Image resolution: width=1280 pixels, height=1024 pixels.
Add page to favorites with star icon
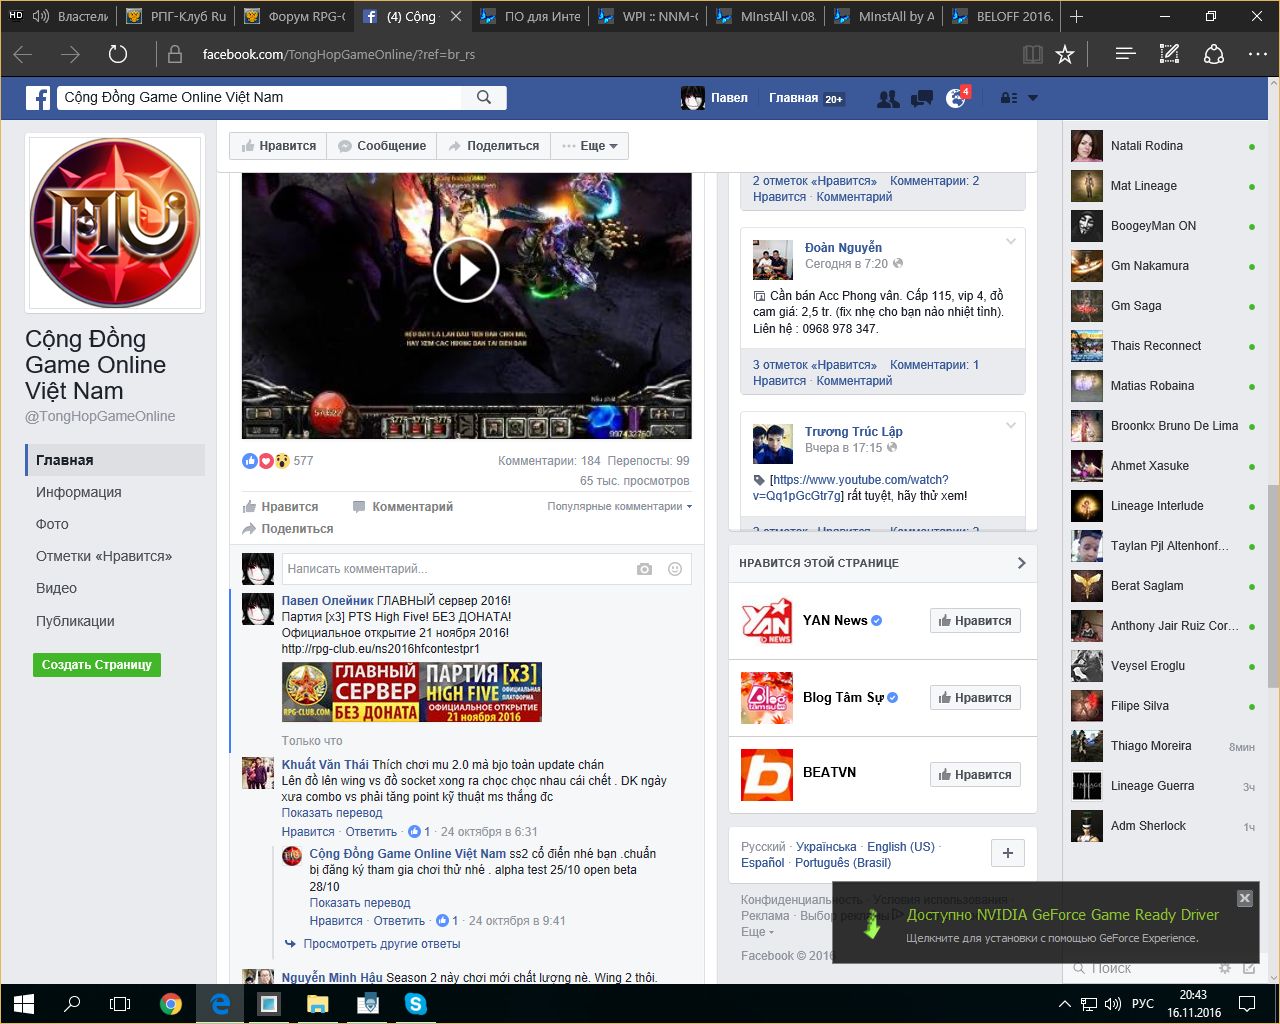1065,54
